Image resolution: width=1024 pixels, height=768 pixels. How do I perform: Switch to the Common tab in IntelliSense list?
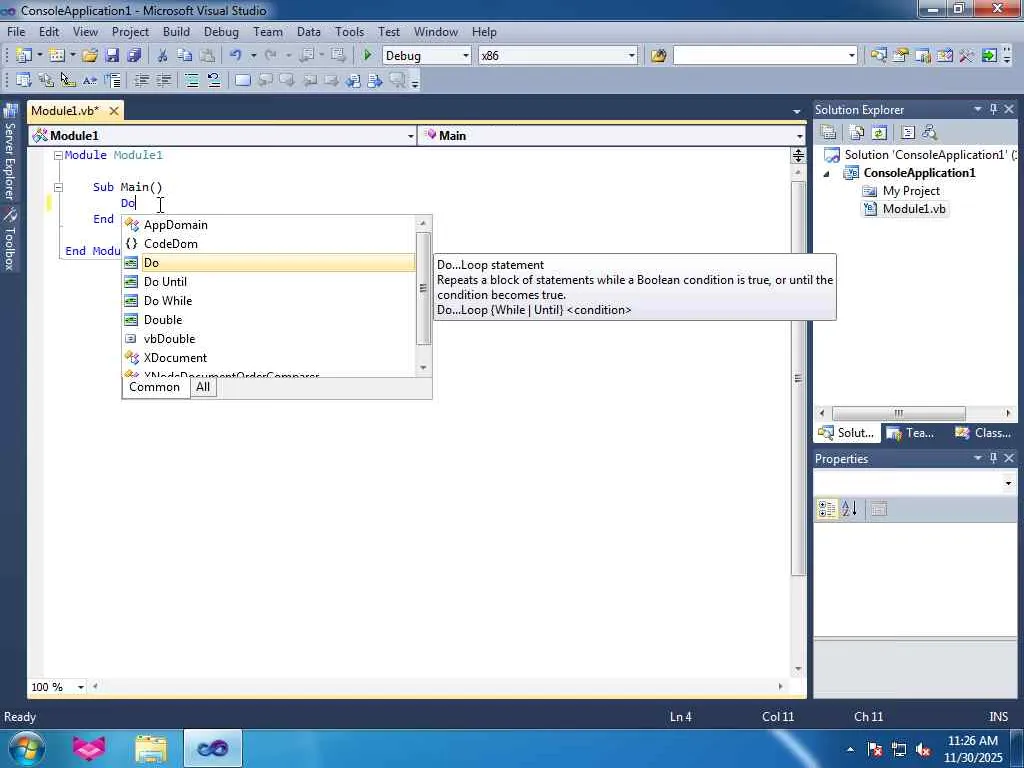(154, 387)
